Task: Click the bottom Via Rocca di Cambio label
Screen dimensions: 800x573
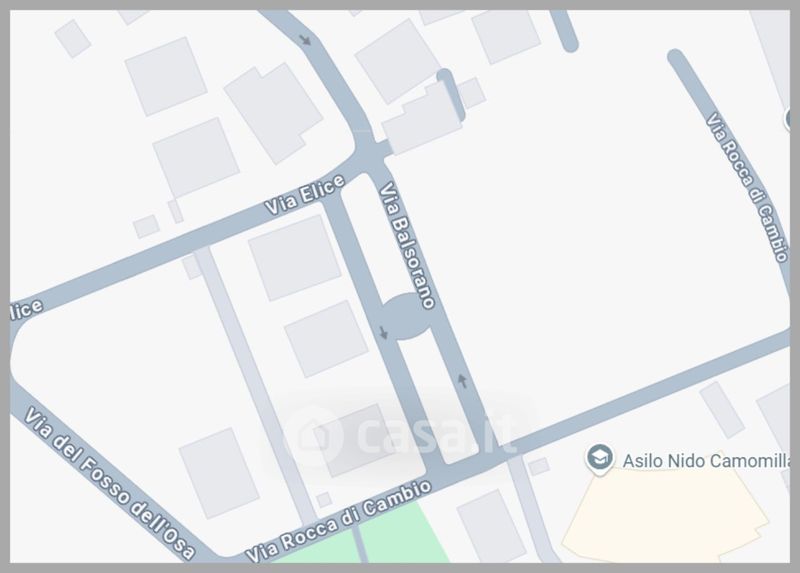Action: pyautogui.click(x=339, y=521)
